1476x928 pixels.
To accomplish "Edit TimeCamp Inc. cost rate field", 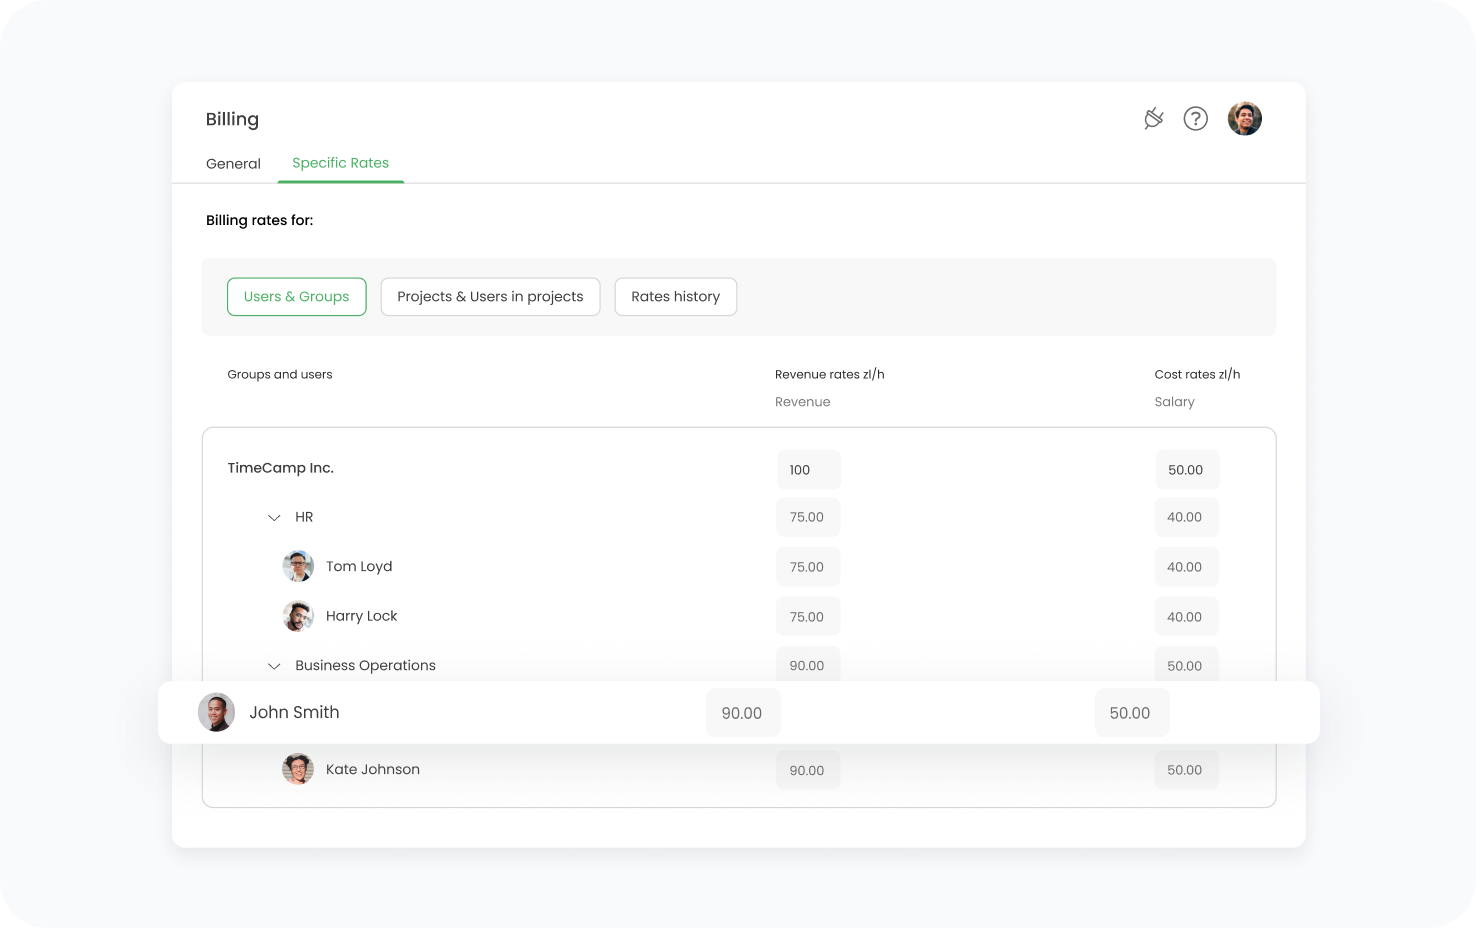I will coord(1186,470).
